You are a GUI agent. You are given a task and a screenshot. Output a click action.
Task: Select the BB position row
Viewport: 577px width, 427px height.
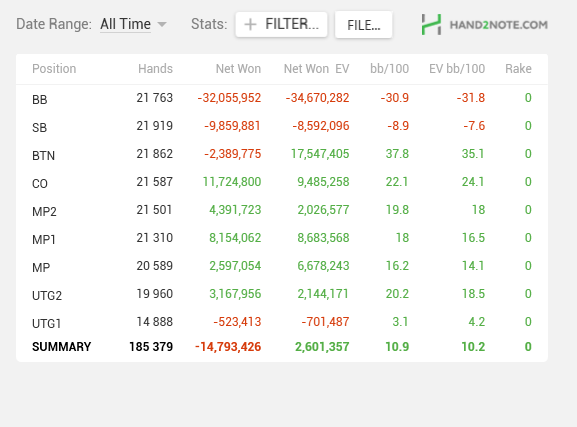click(x=282, y=98)
